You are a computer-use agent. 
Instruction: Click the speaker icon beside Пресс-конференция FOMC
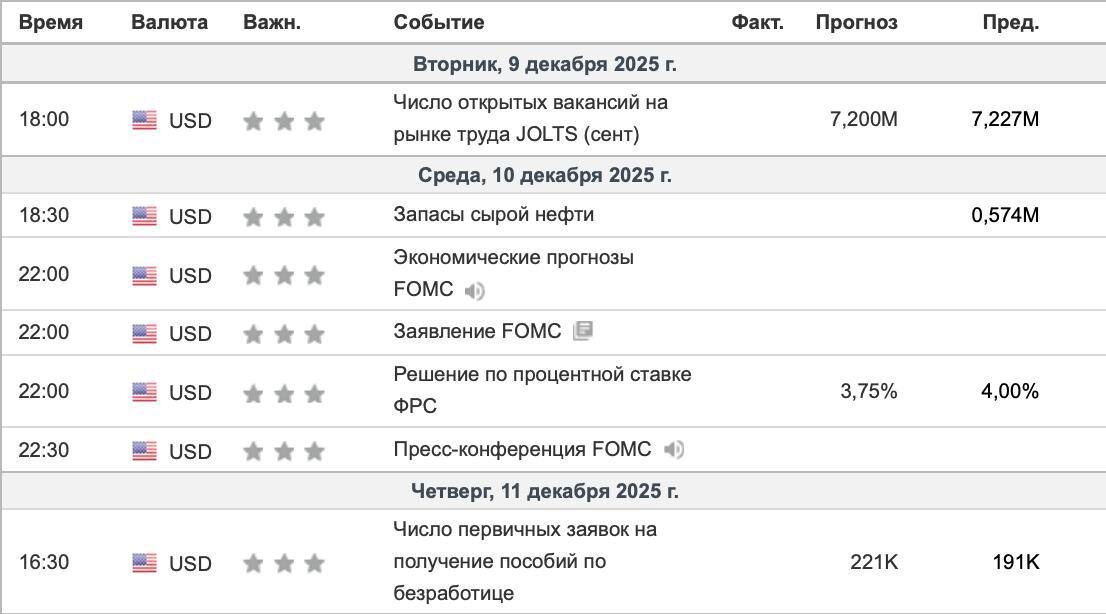click(x=674, y=449)
